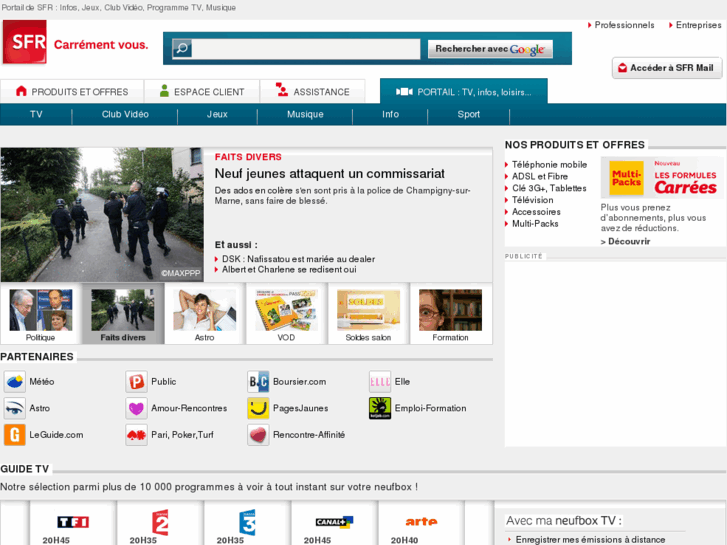Image resolution: width=727 pixels, height=545 pixels.
Task: Open the Multi-Packs link in product list
Action: point(535,224)
